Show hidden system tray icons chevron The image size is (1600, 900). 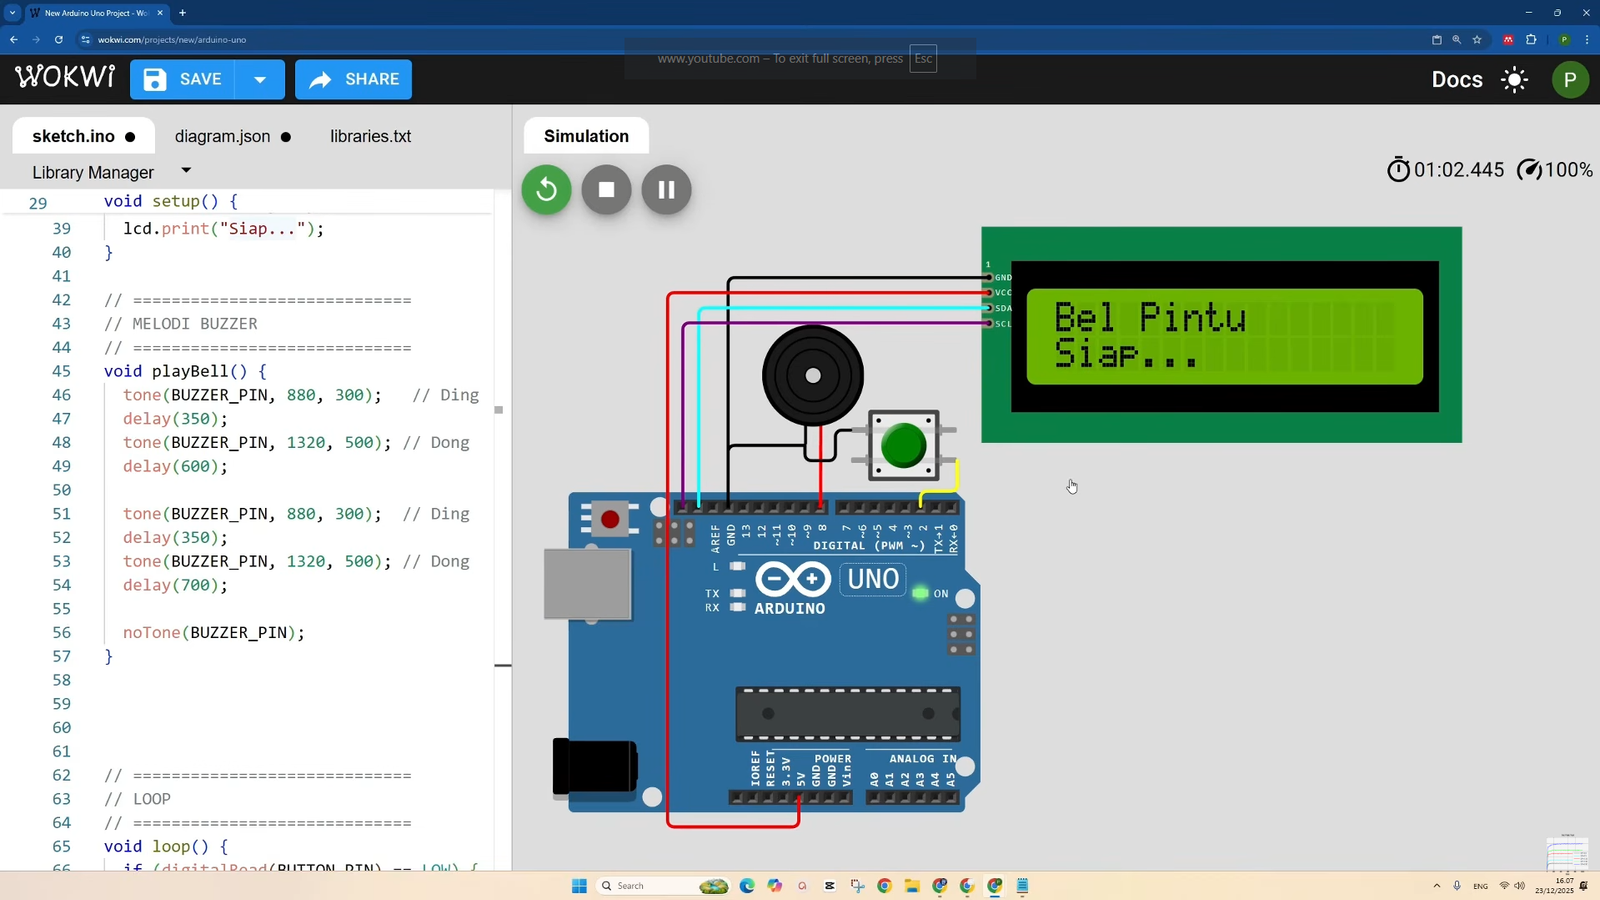(1437, 886)
